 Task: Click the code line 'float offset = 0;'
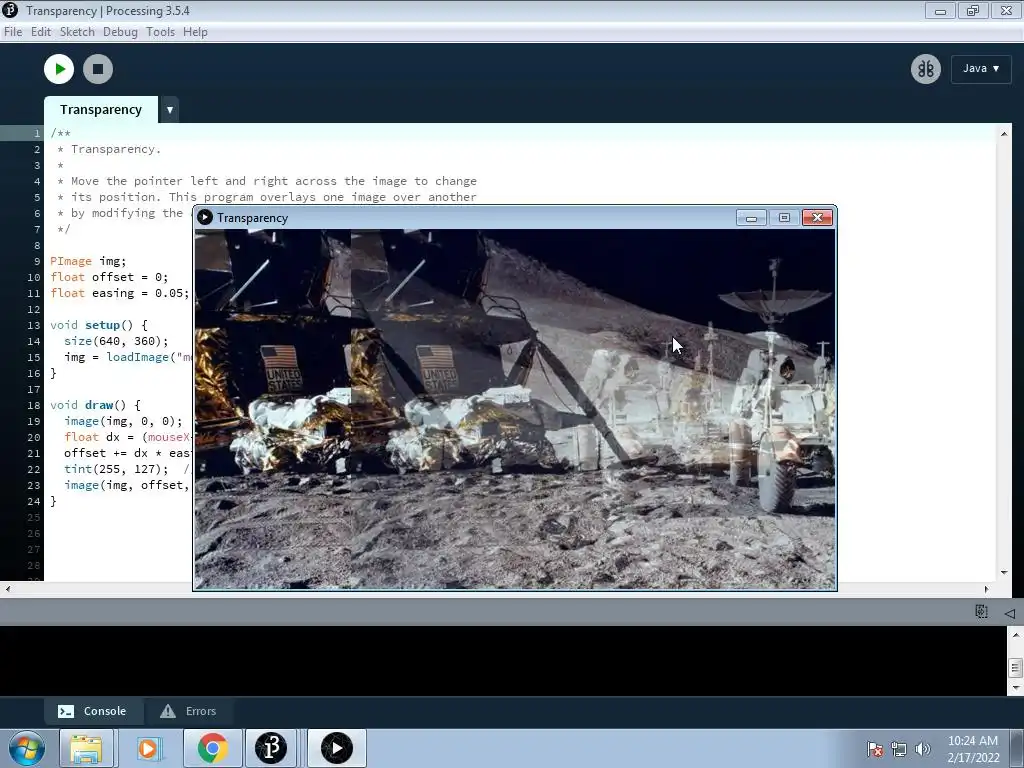pyautogui.click(x=109, y=277)
